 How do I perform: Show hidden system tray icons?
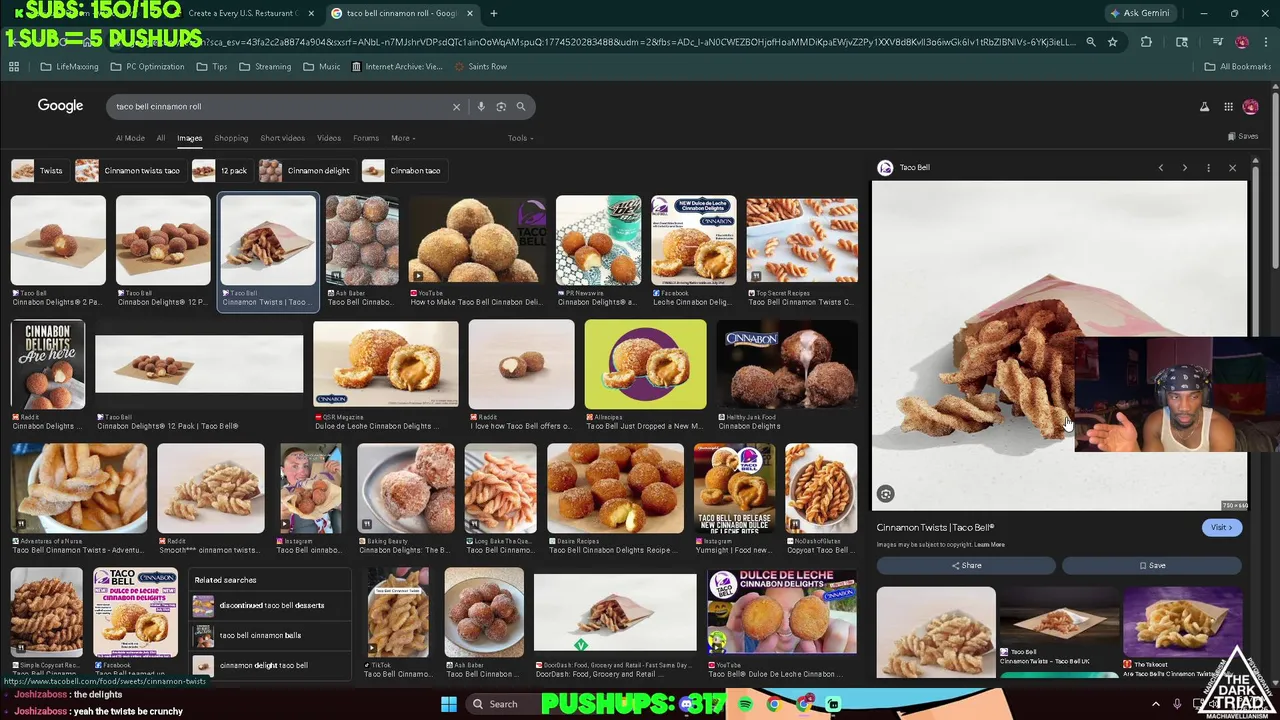click(1155, 704)
